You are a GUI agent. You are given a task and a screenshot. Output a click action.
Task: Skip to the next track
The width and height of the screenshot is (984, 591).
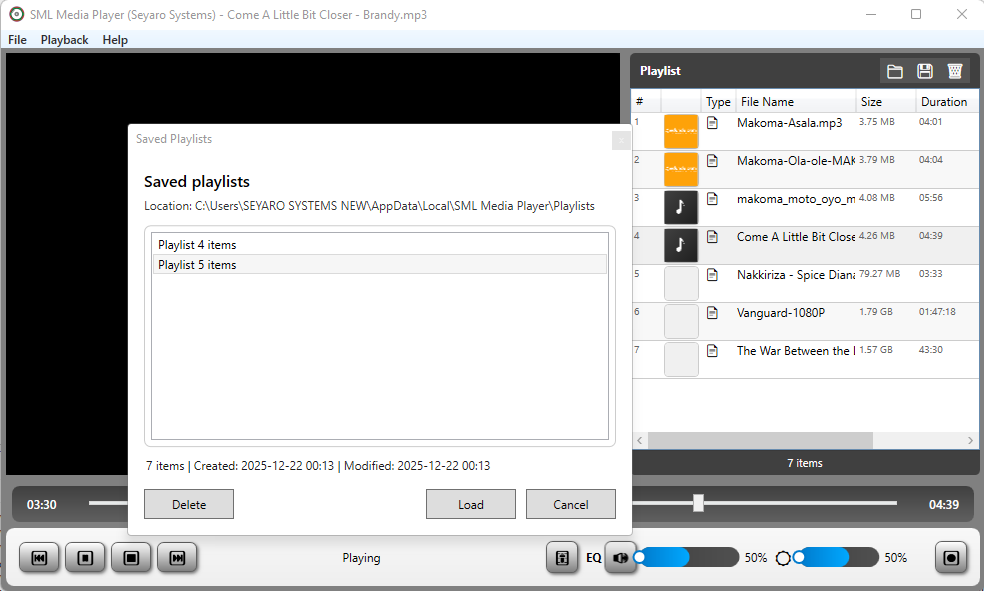click(x=177, y=557)
